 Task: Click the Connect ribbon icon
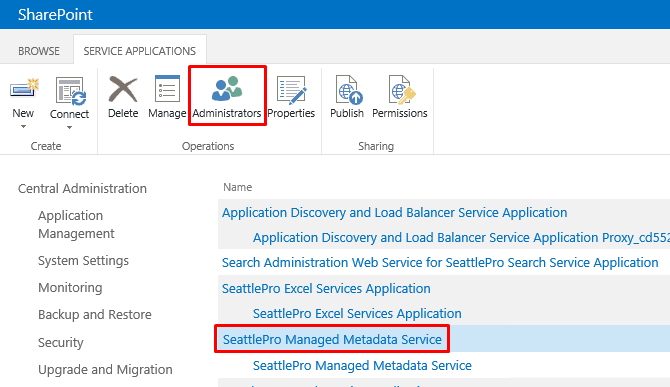coord(70,91)
